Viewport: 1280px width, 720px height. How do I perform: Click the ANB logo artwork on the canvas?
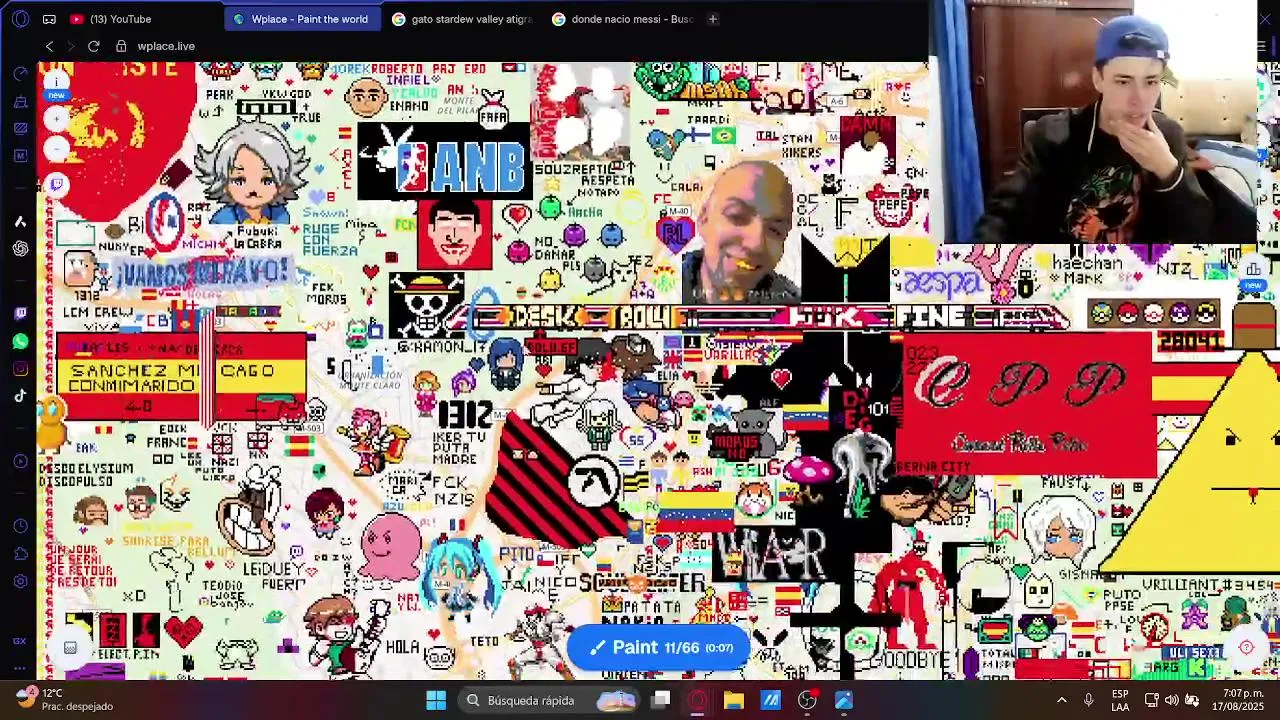(443, 161)
